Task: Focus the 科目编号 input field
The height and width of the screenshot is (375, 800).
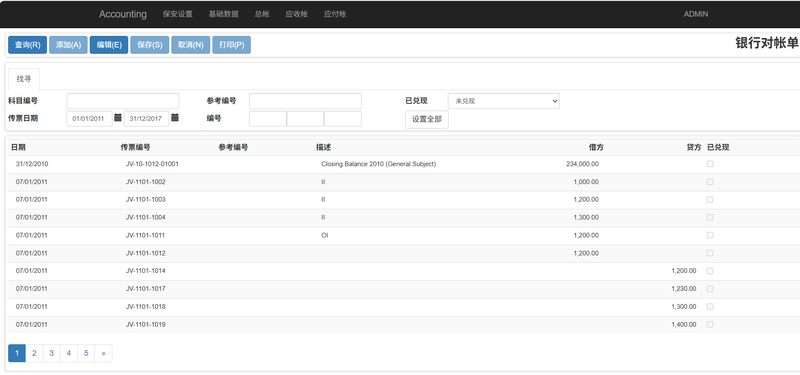Action: (122, 101)
